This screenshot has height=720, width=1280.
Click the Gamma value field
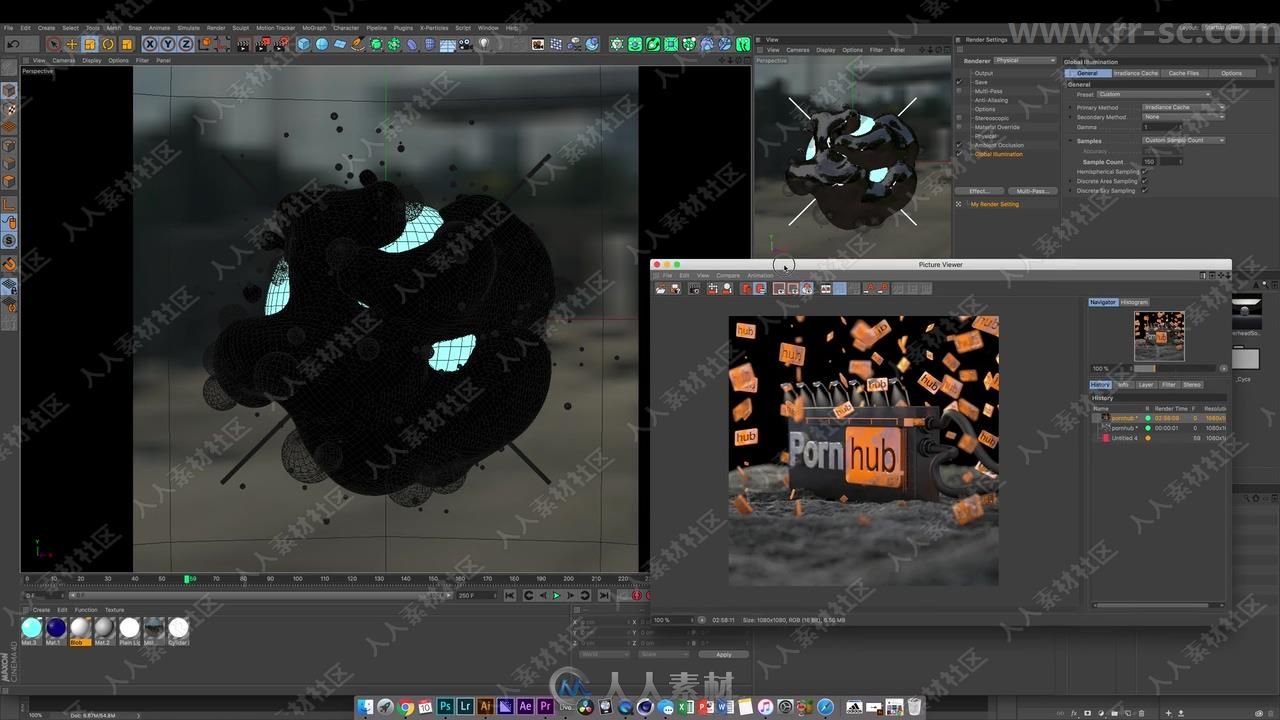point(1160,127)
